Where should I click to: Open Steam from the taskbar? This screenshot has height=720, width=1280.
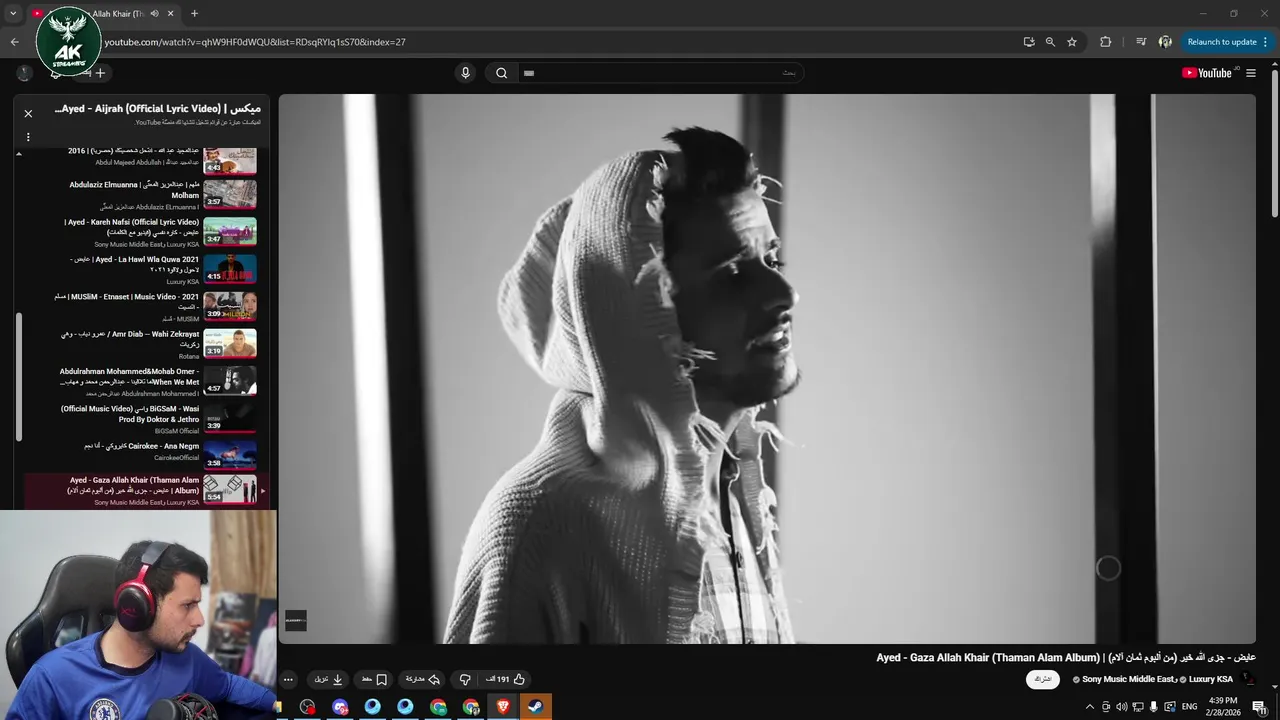pos(536,707)
